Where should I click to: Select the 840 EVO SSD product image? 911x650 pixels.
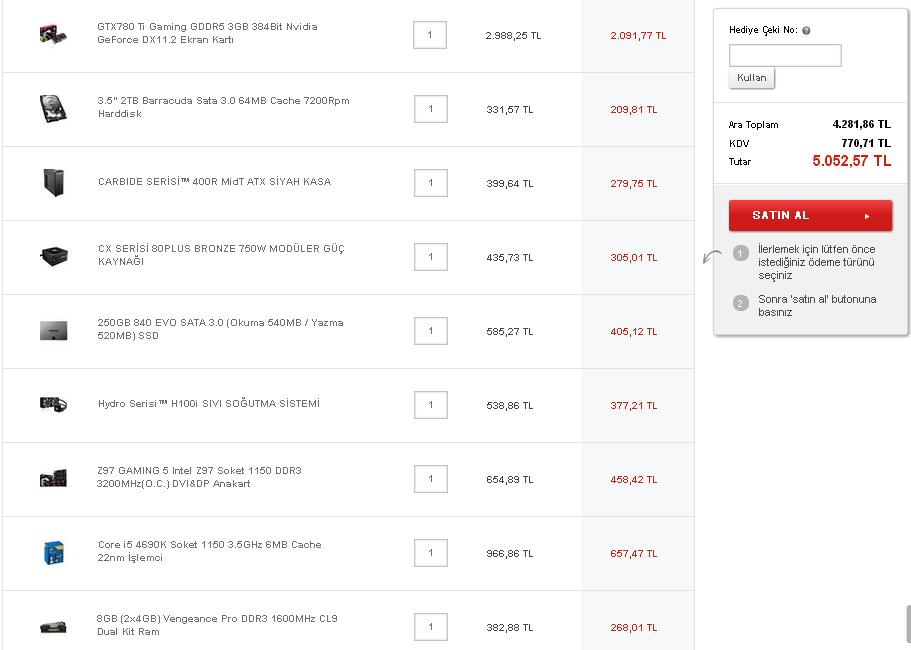coord(53,330)
